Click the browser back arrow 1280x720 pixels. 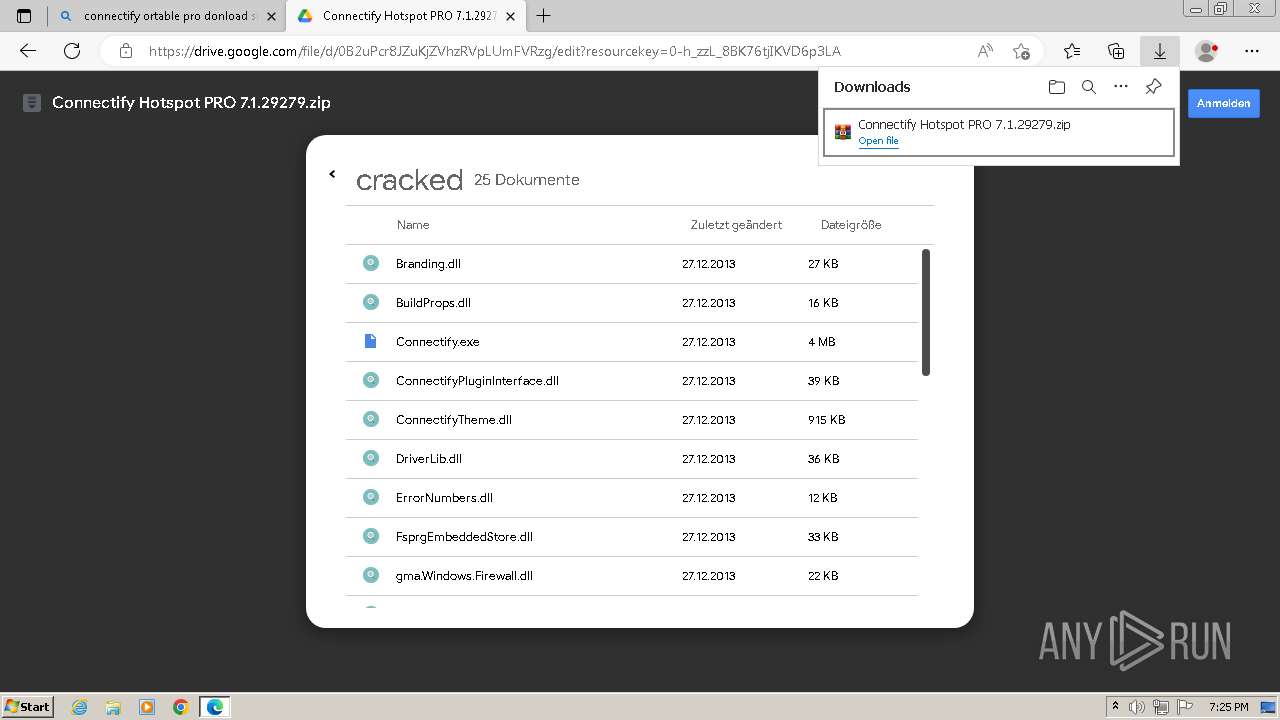[x=28, y=51]
